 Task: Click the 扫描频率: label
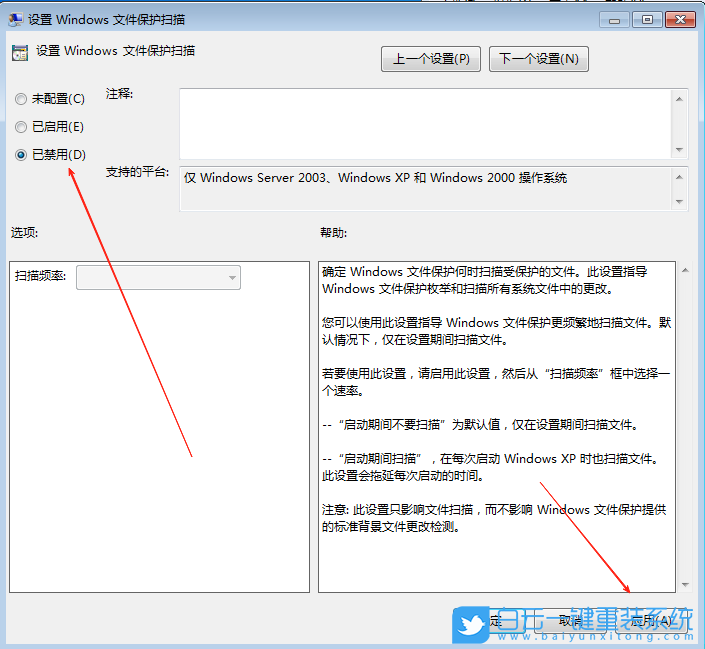point(40,276)
